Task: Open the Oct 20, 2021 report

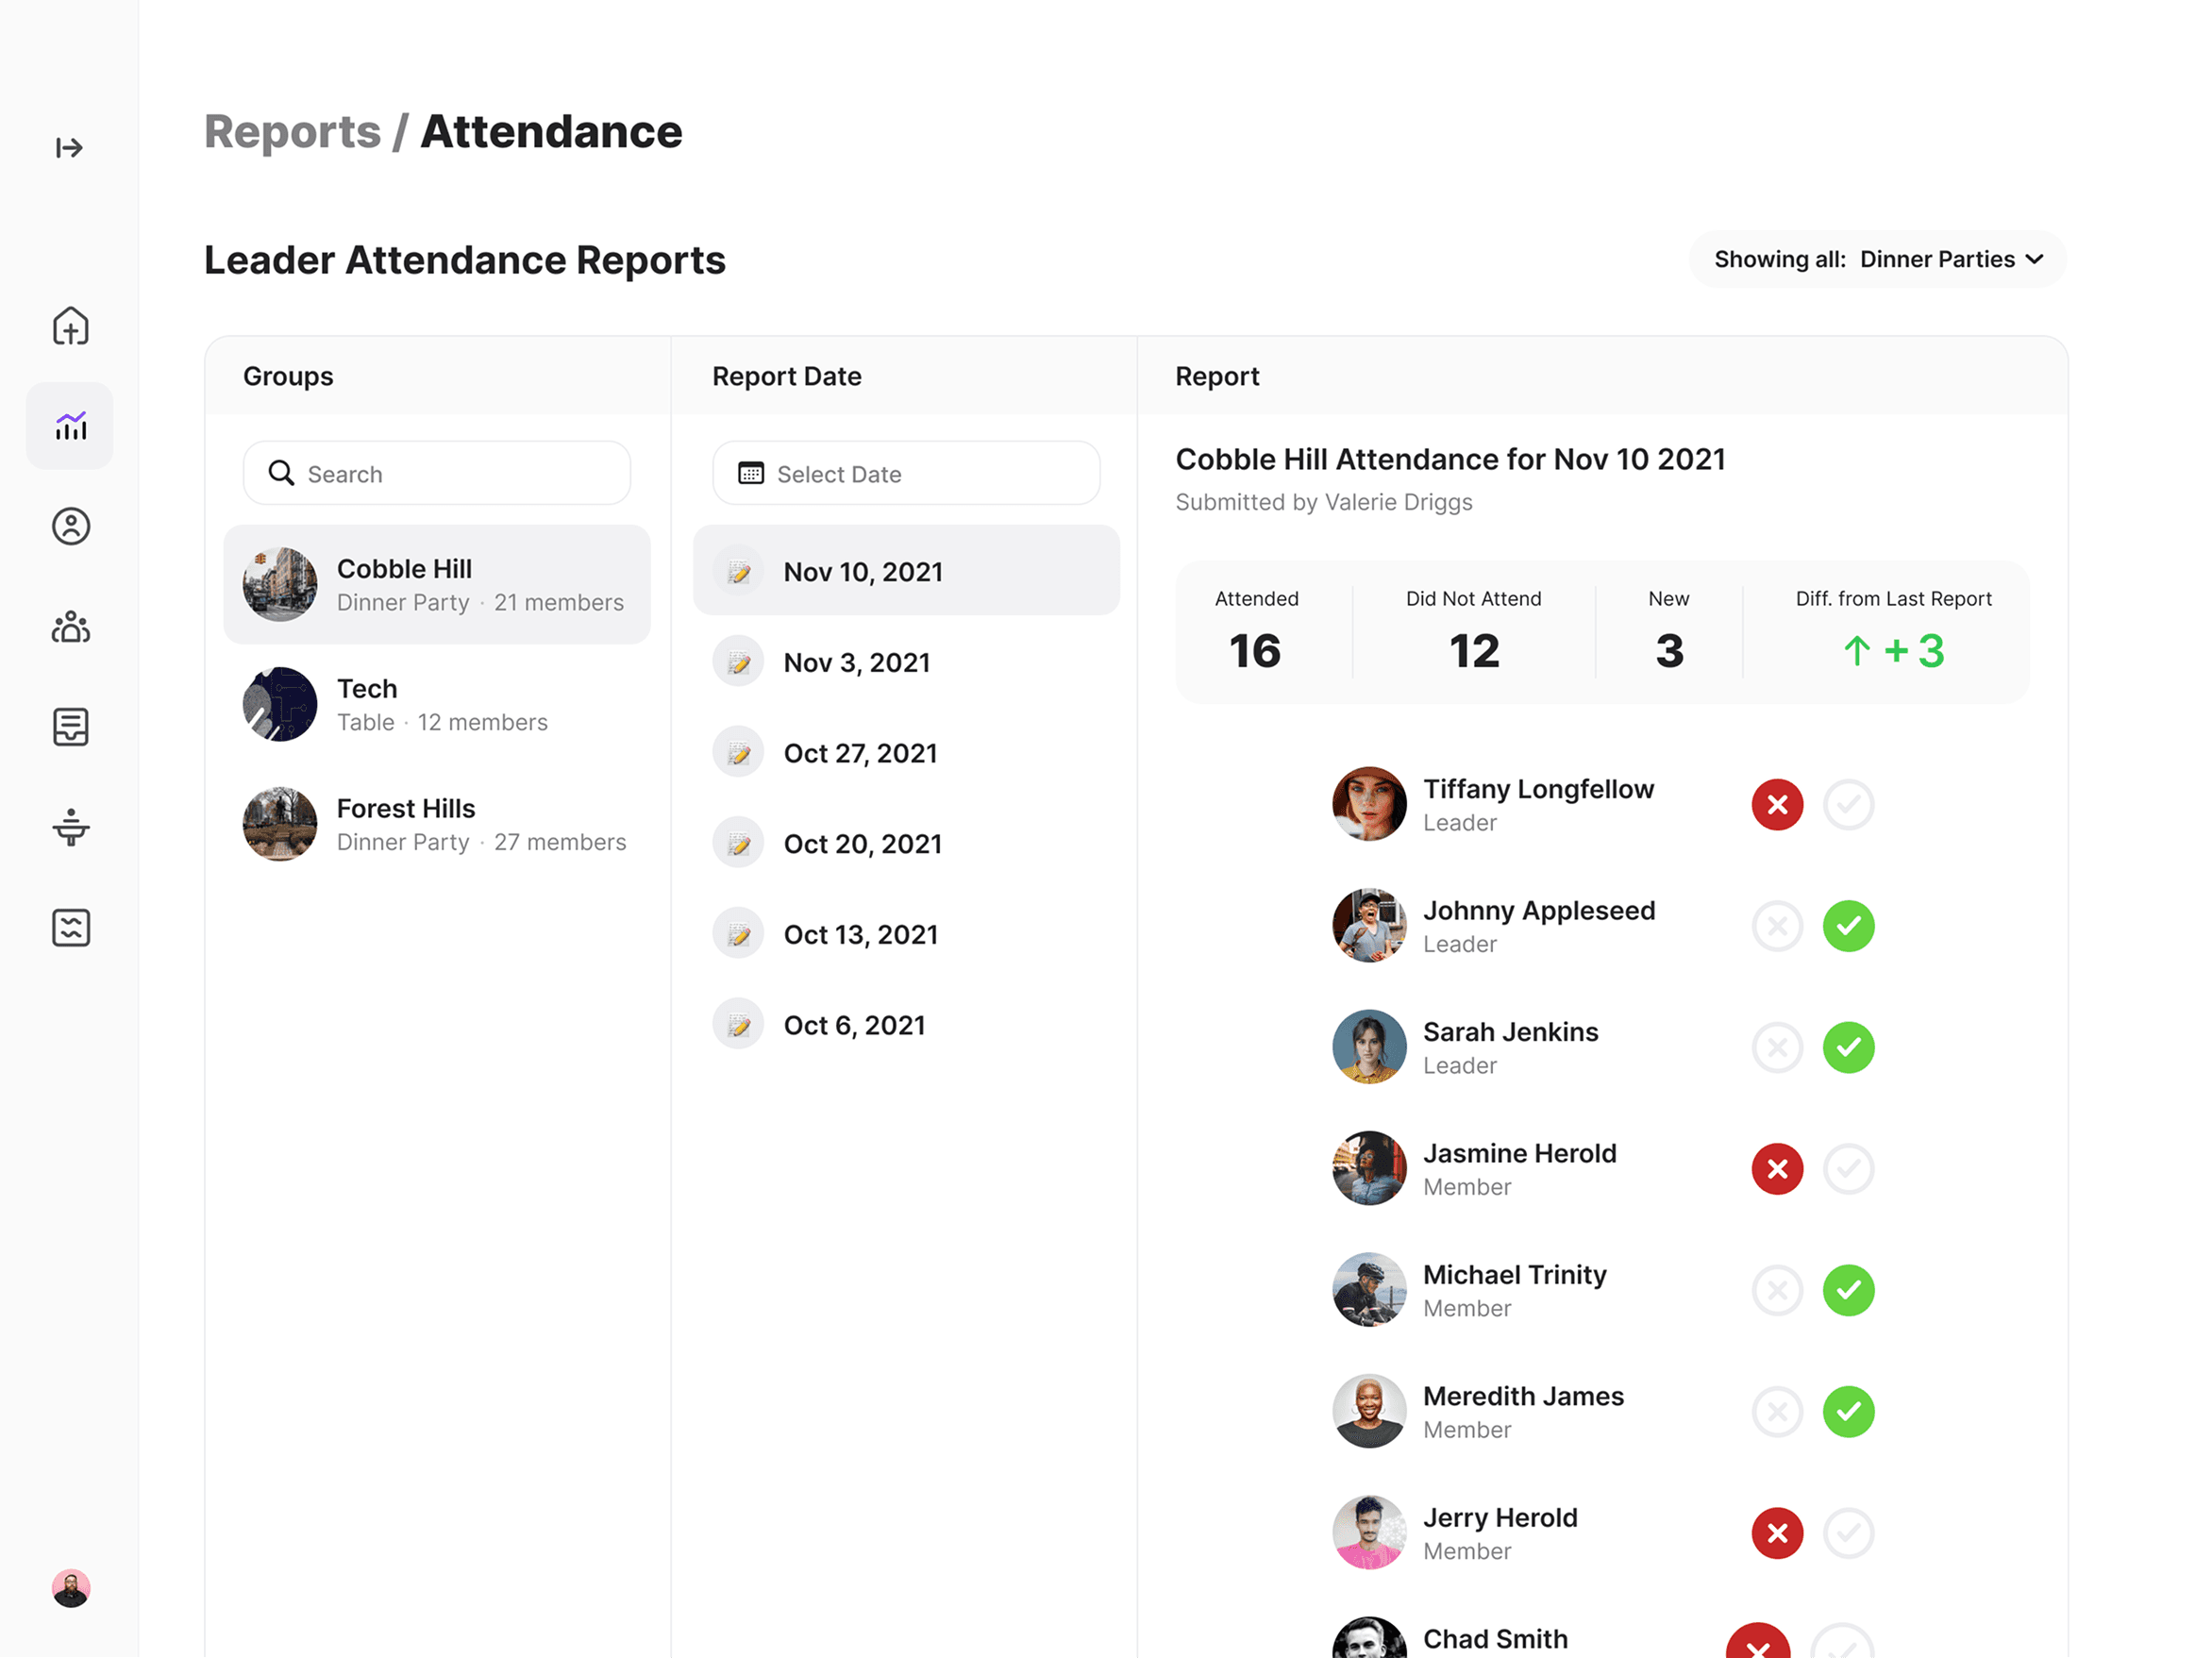Action: [906, 843]
